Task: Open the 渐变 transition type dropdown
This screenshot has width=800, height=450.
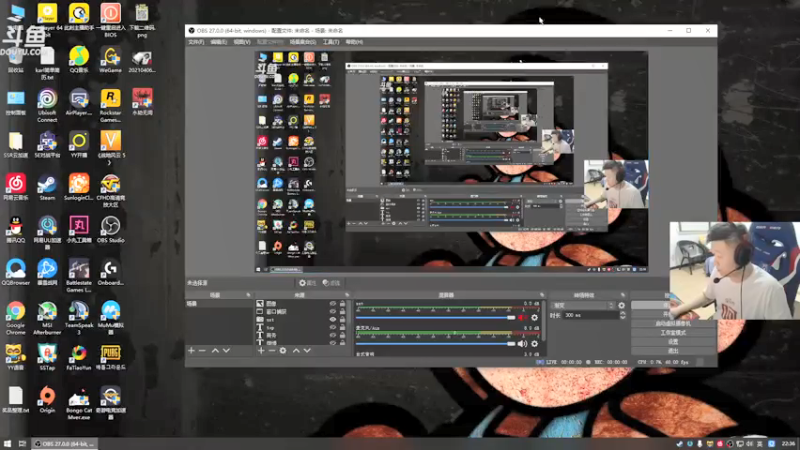Action: click(582, 306)
